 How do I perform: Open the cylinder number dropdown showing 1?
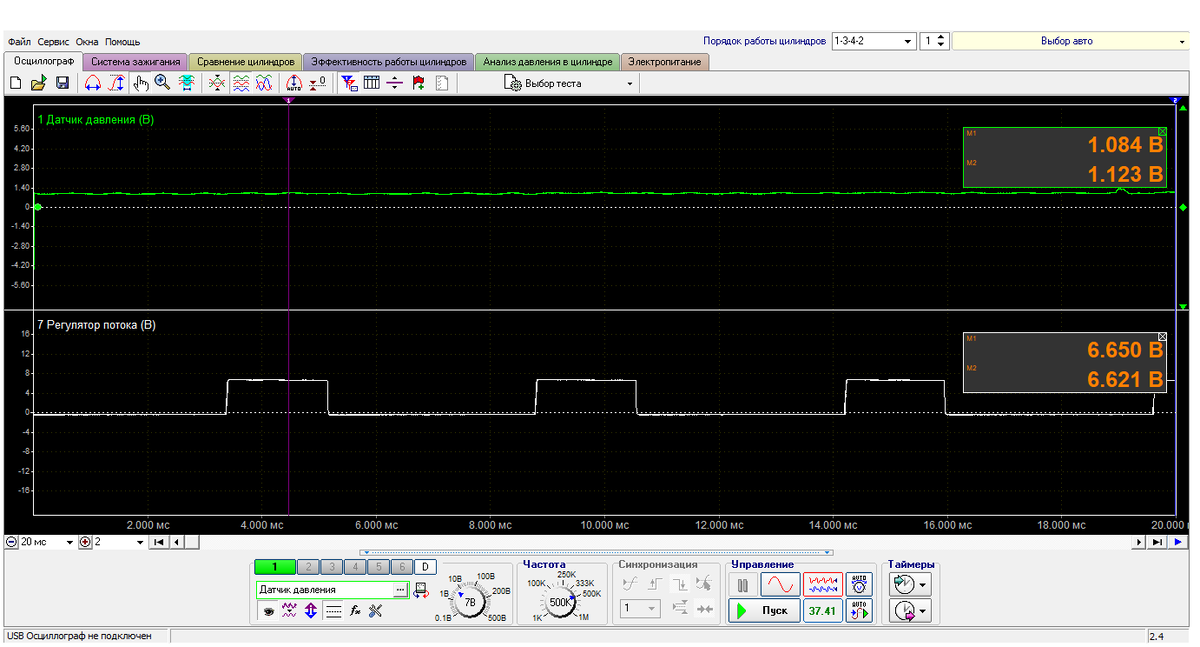click(x=933, y=41)
